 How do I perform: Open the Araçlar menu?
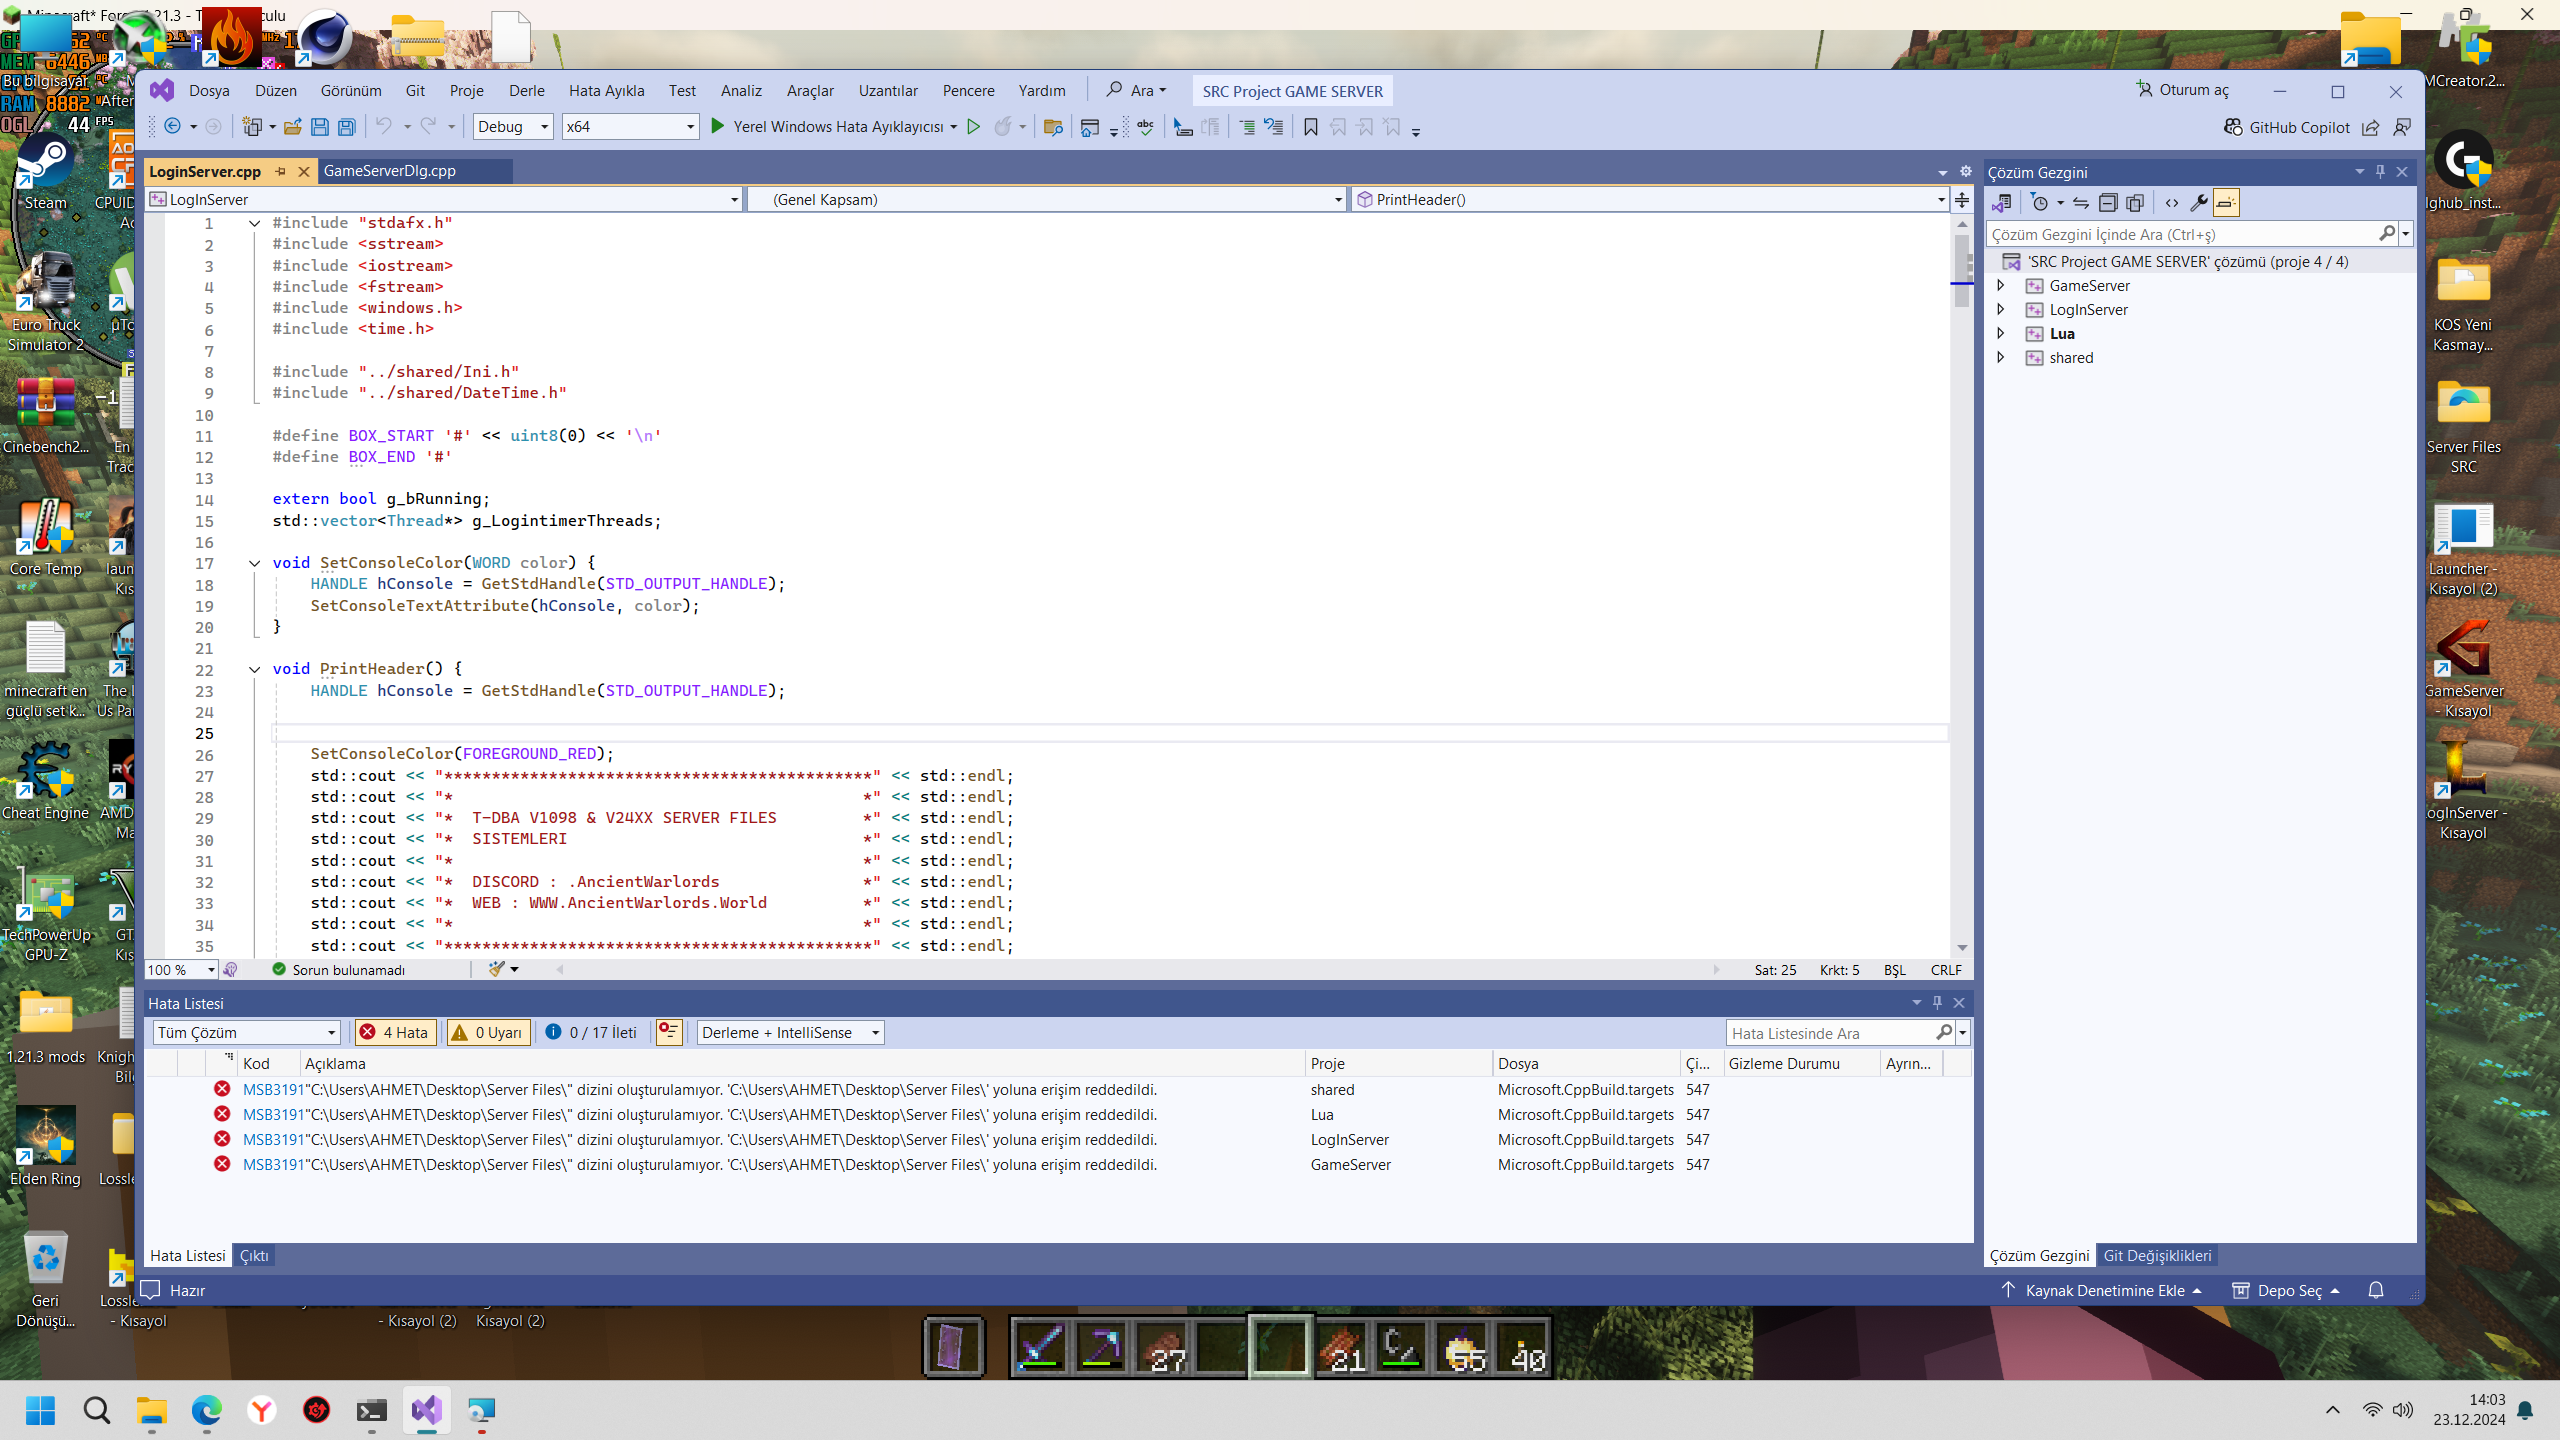(x=810, y=90)
